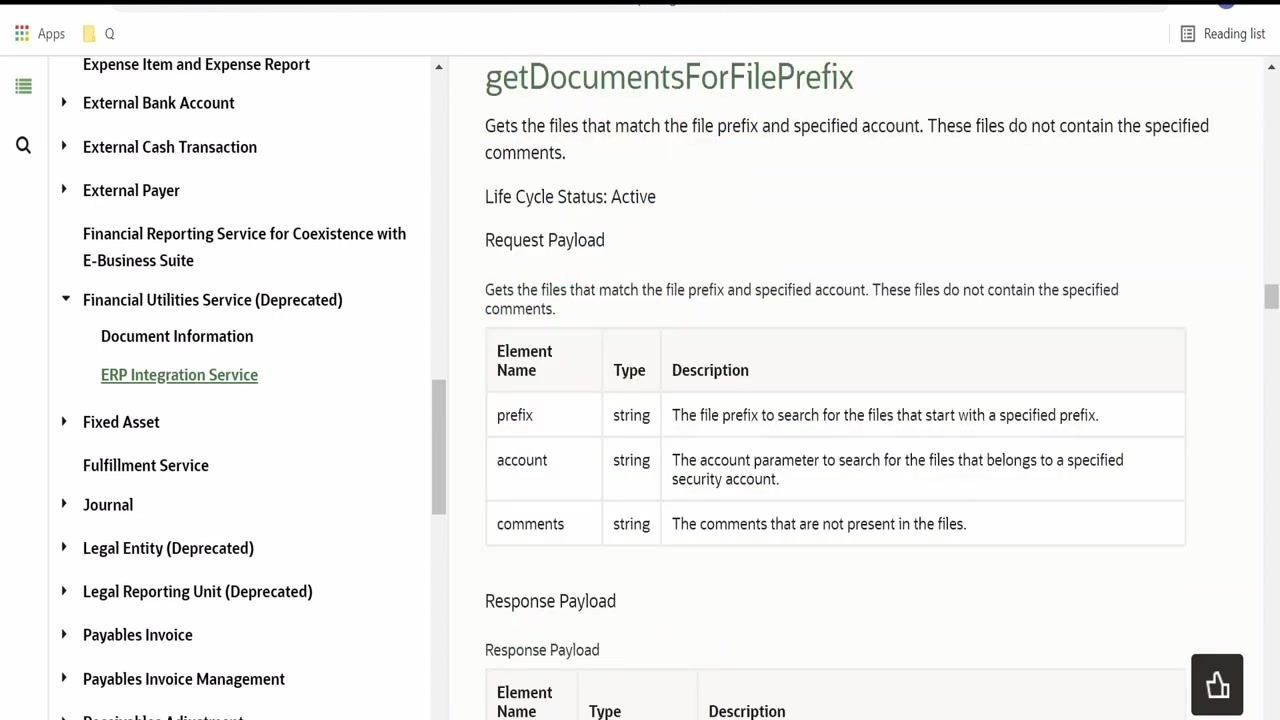Open Financial Reporting Service for Coexistence

pos(244,247)
